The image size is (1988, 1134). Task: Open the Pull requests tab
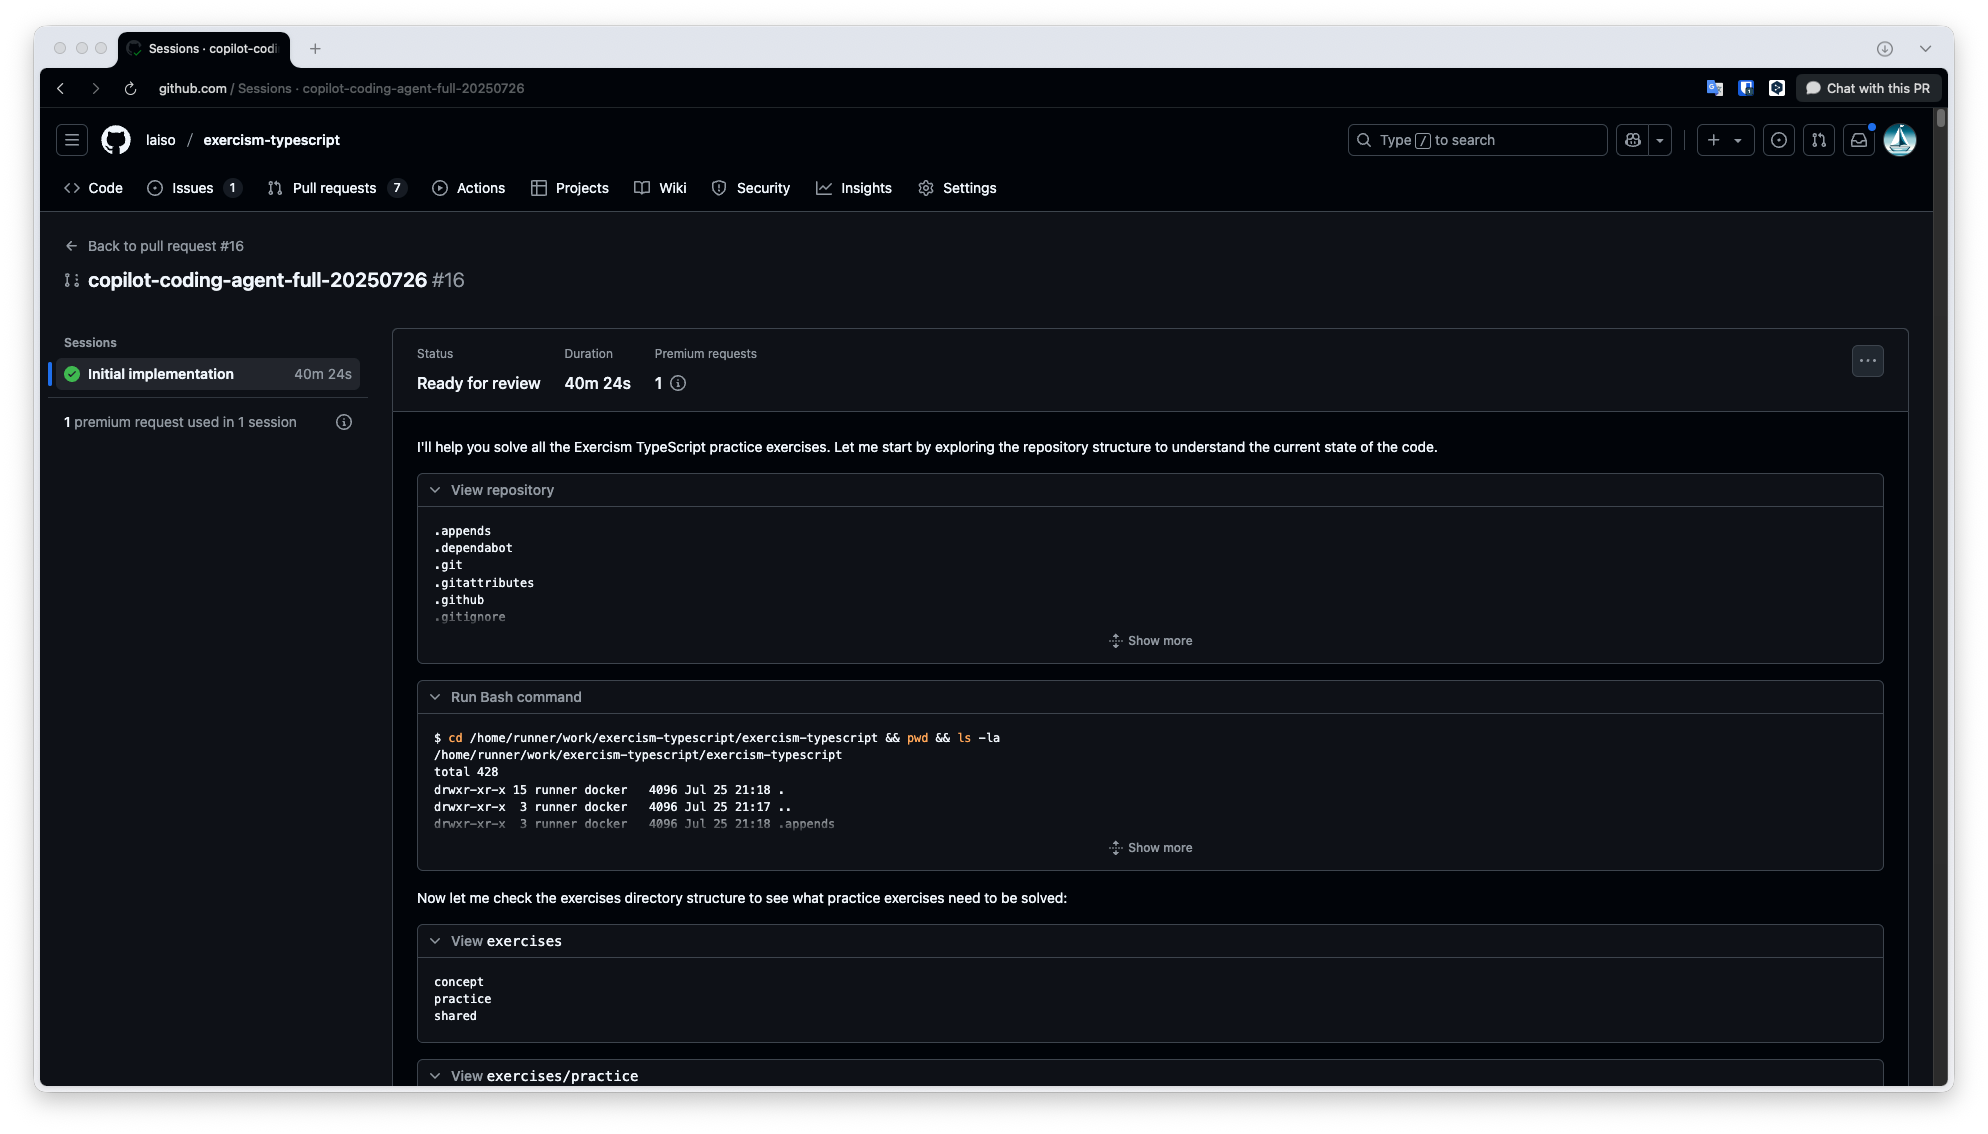pyautogui.click(x=336, y=188)
